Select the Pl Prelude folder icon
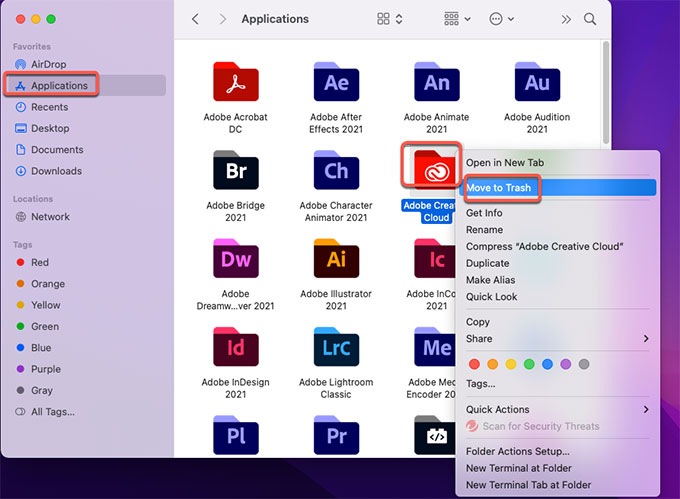 pos(235,435)
